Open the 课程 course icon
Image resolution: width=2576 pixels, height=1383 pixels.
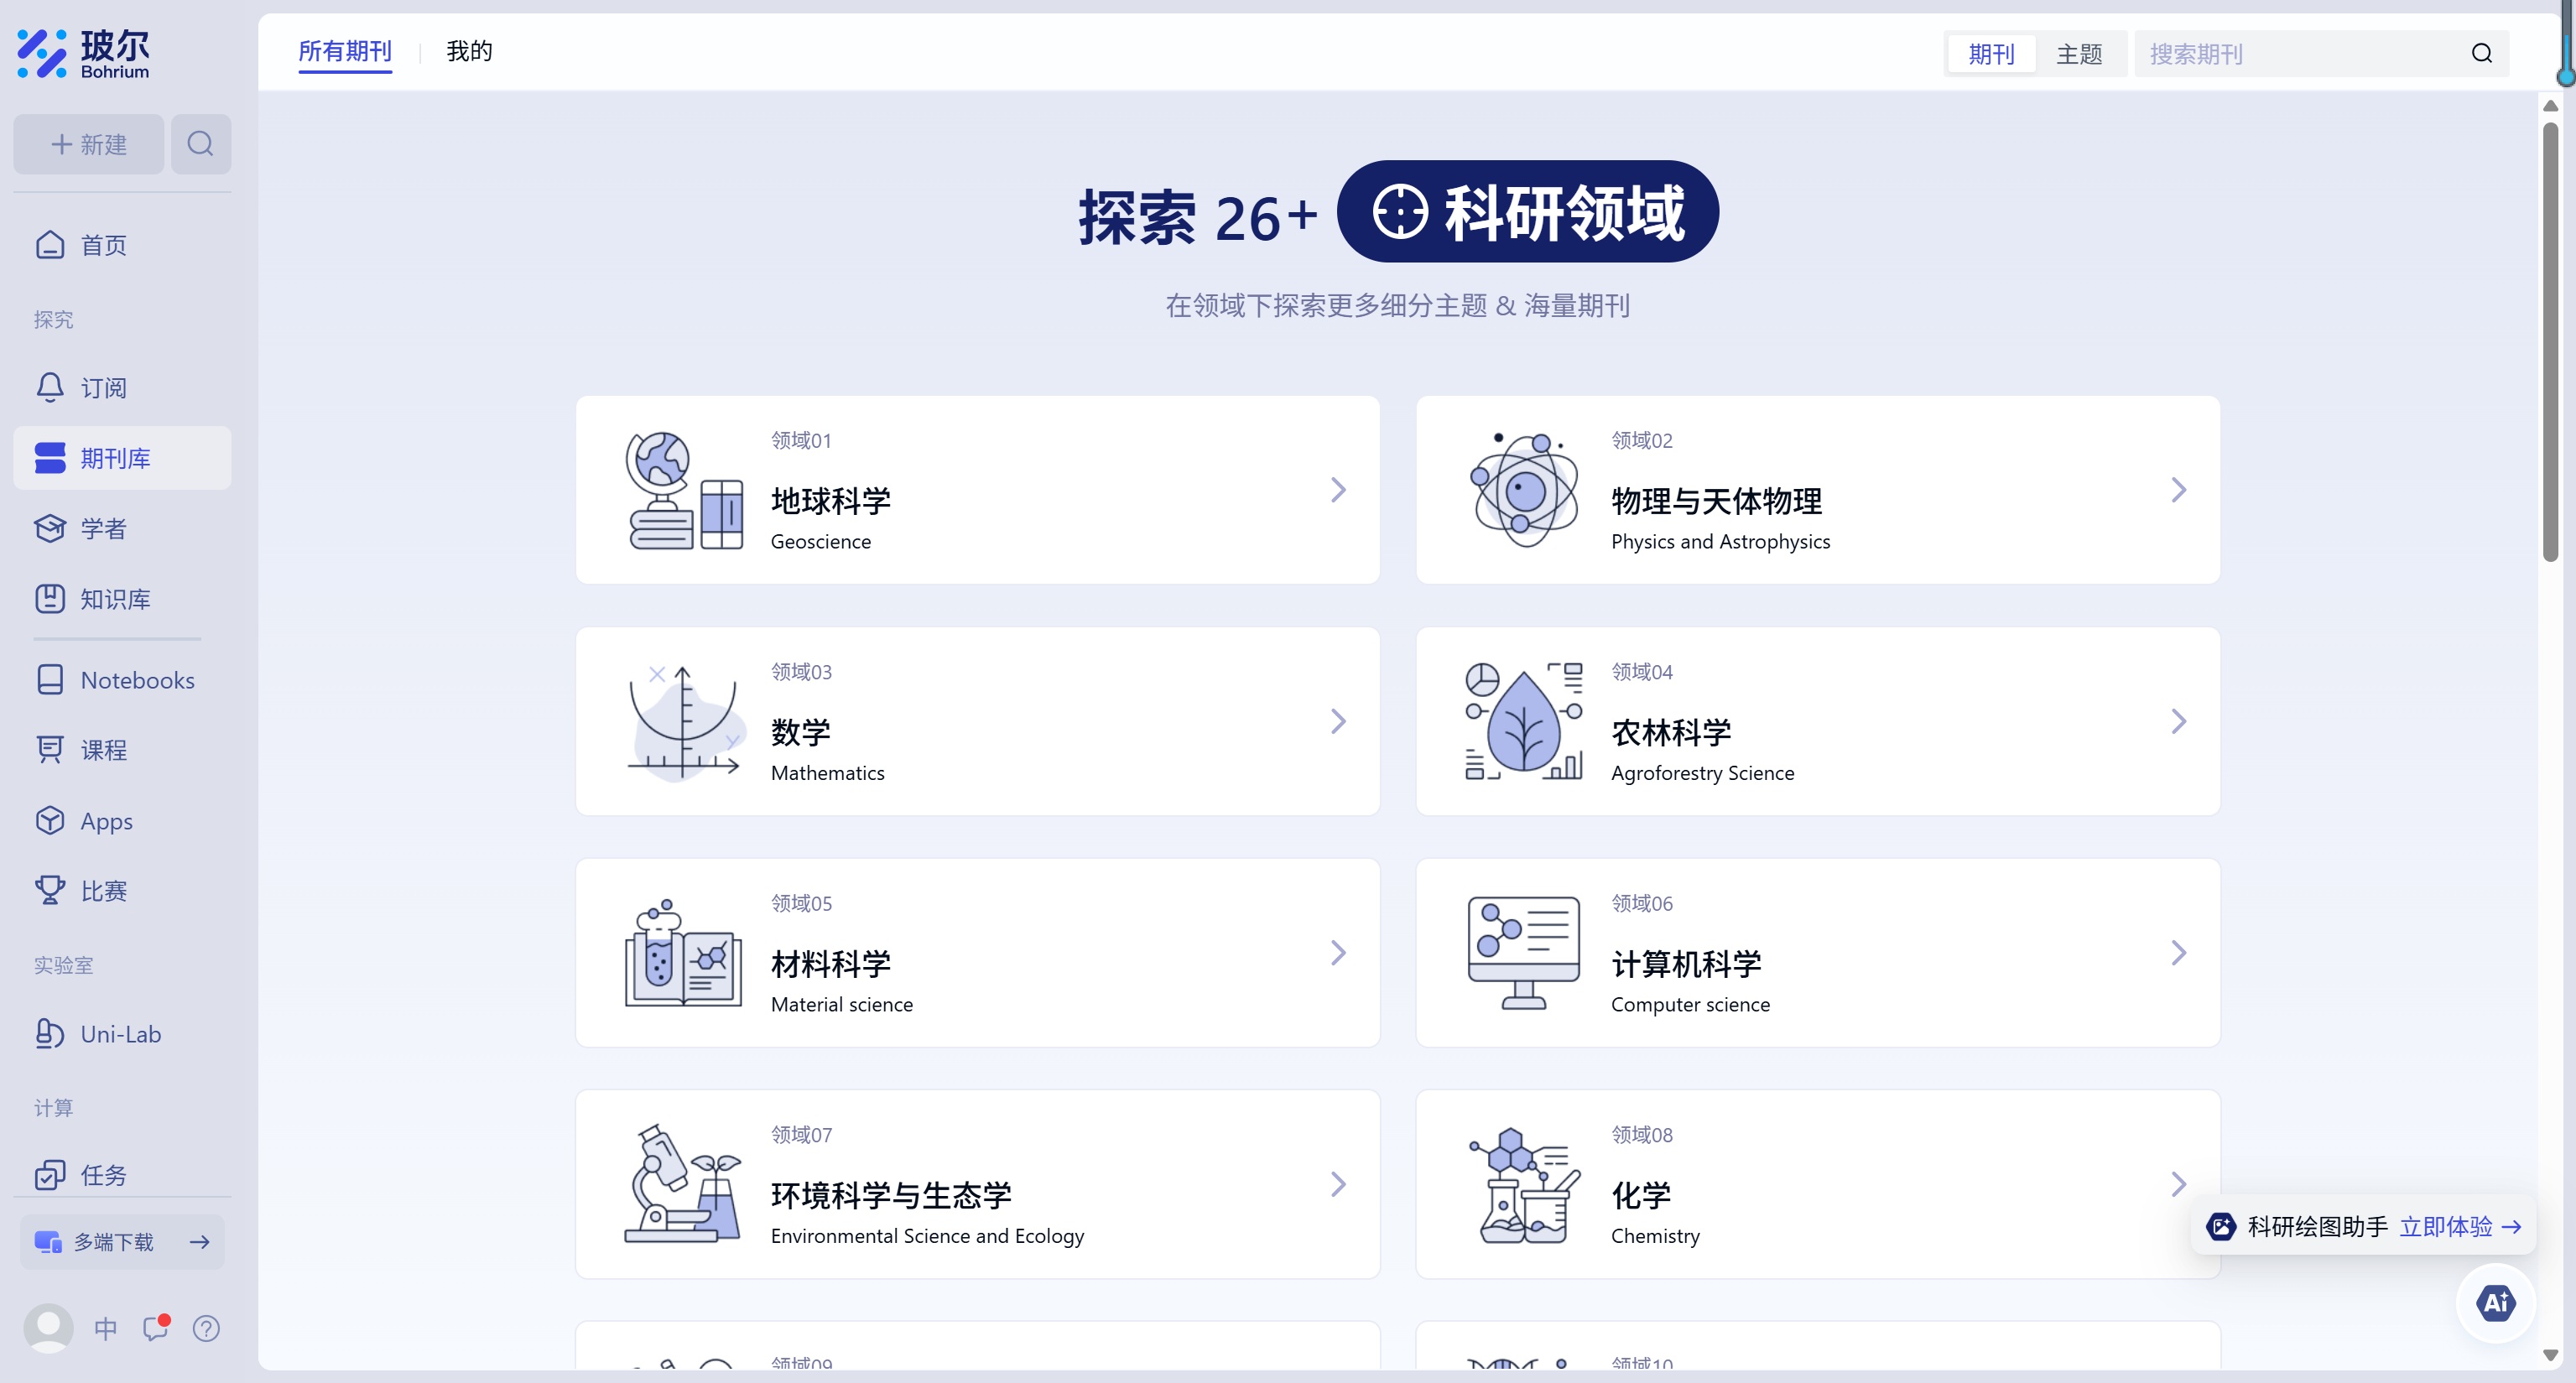50,750
